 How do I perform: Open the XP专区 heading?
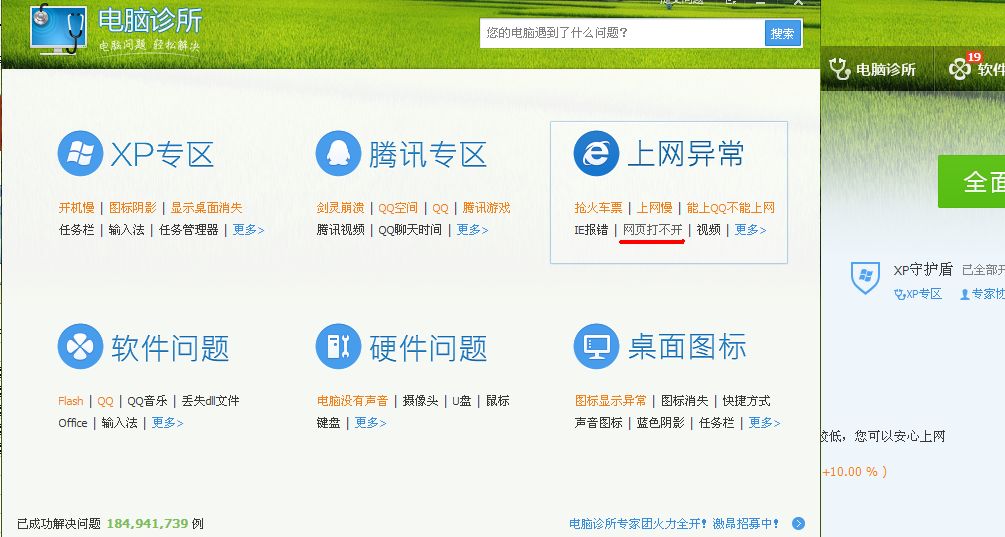(x=162, y=154)
